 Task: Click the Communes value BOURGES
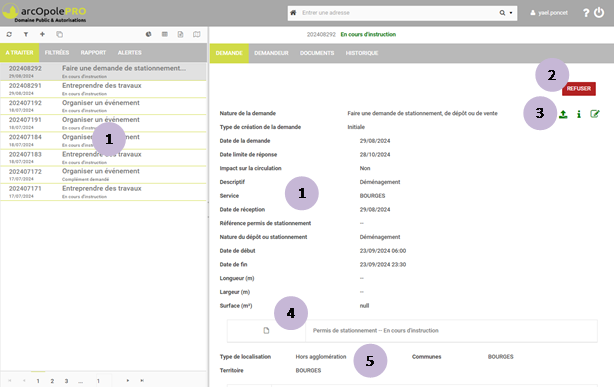500,357
